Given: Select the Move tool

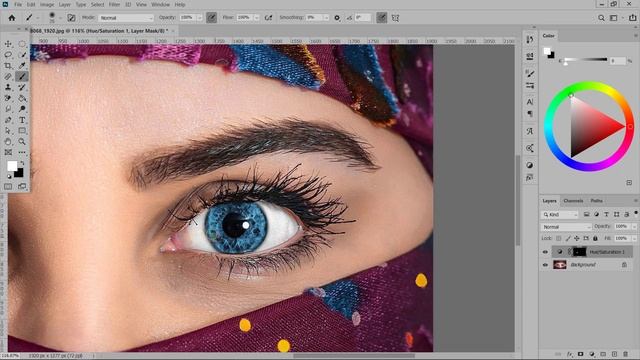Looking at the screenshot, I should point(8,44).
